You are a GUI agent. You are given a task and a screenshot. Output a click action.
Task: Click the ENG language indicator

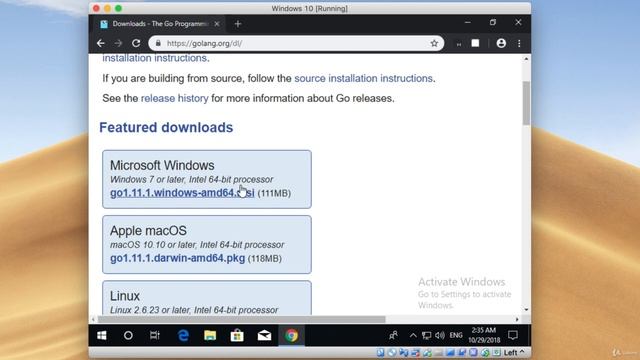(456, 336)
